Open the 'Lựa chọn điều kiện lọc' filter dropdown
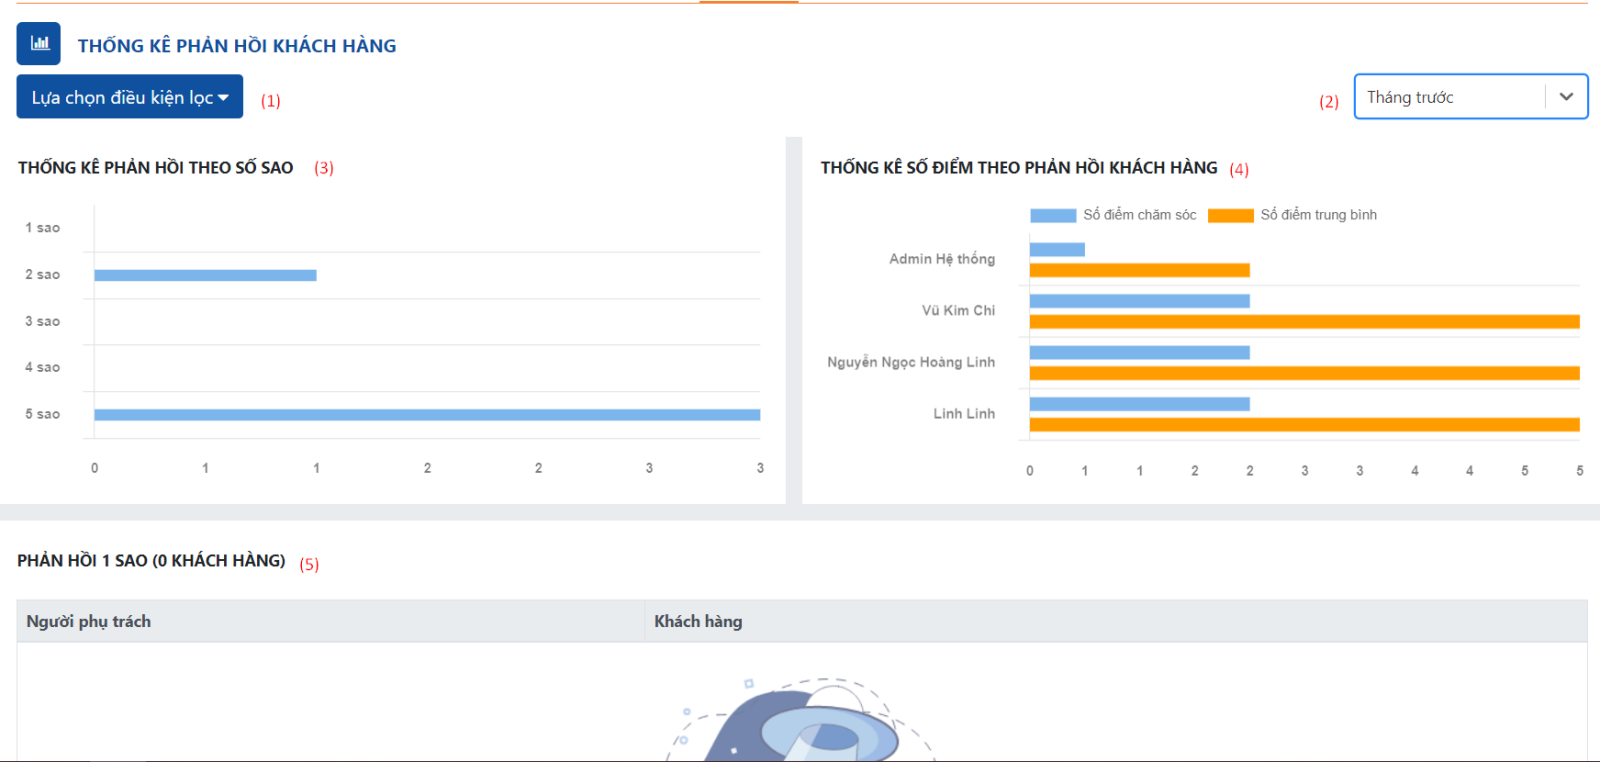Viewport: 1600px width, 762px height. tap(129, 97)
